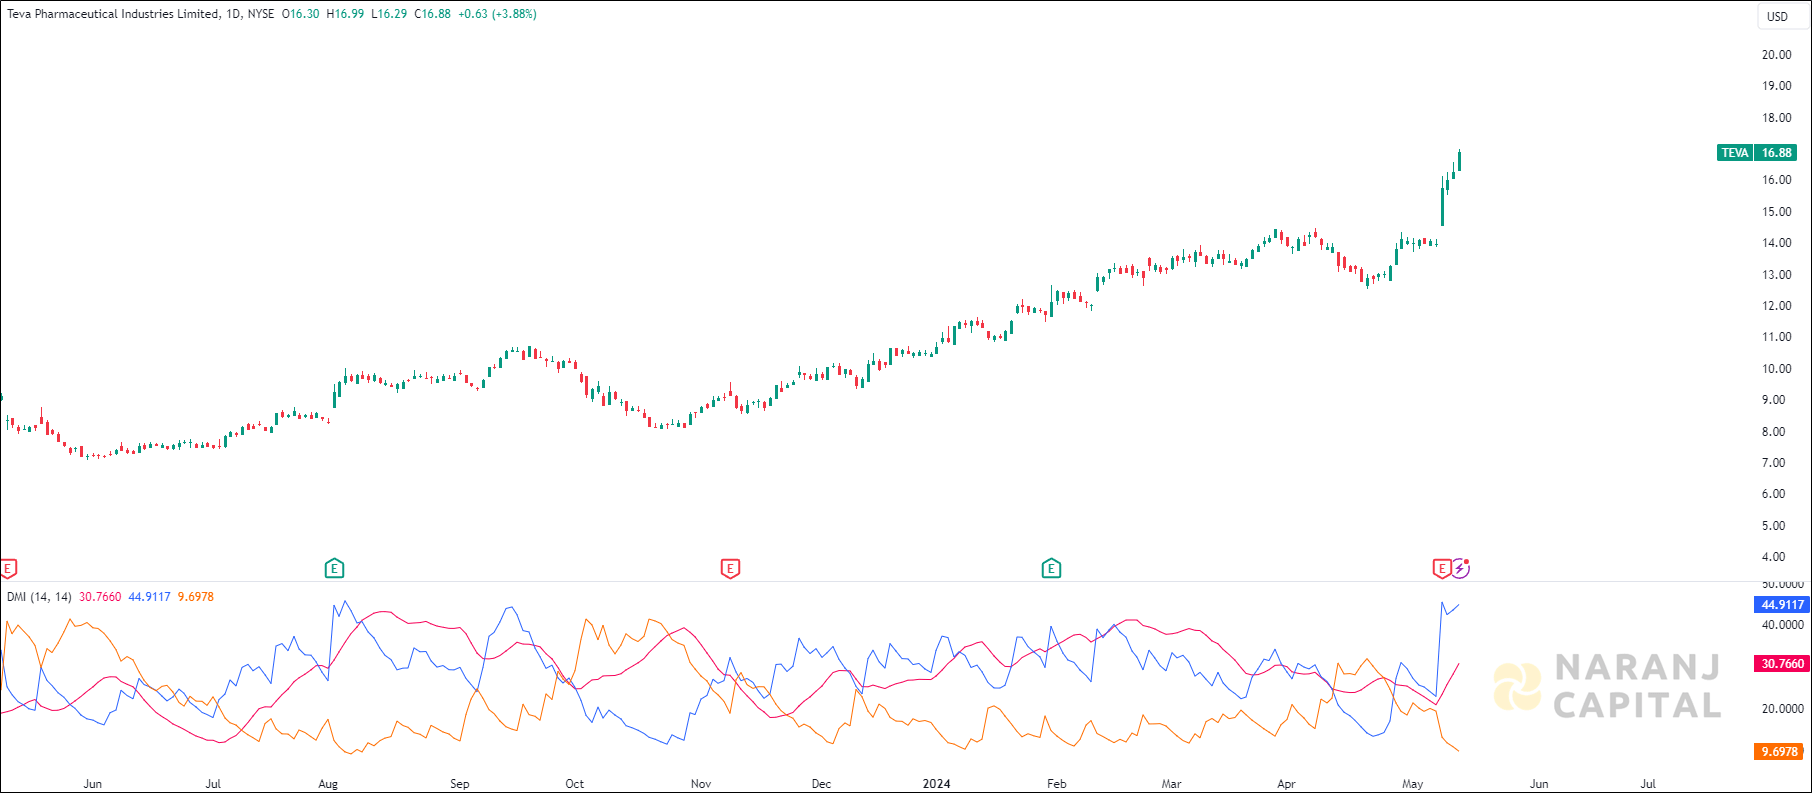Click the low value L16.29
This screenshot has height=793, width=1812.
(389, 14)
